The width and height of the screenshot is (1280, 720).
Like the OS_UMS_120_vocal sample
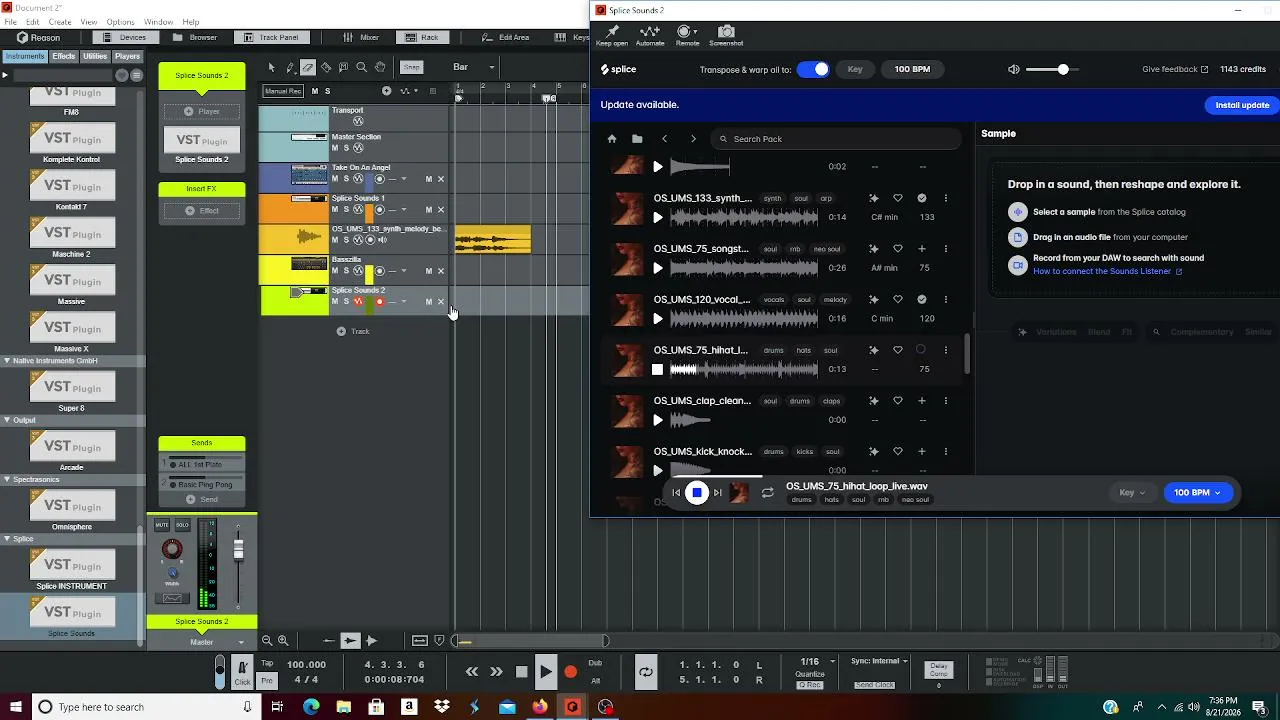pyautogui.click(x=898, y=299)
